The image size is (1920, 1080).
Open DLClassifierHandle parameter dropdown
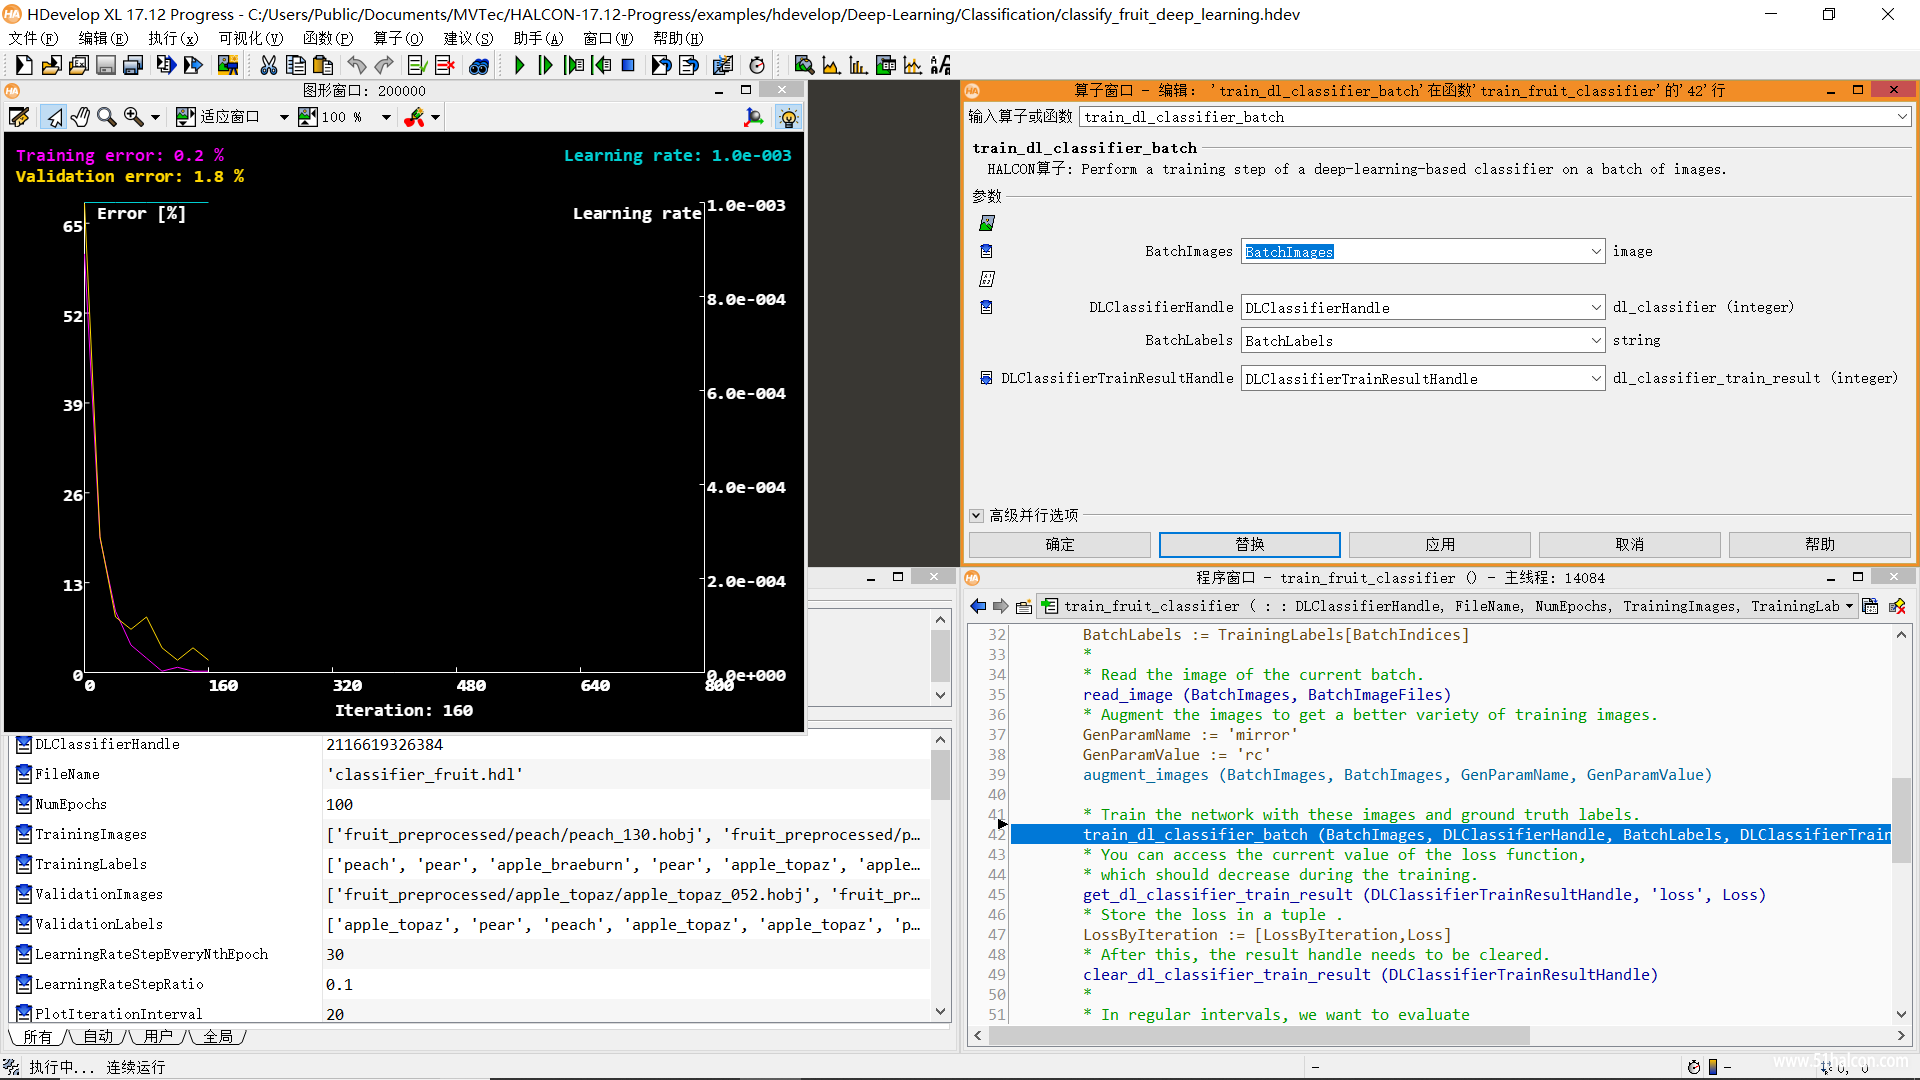1596,308
